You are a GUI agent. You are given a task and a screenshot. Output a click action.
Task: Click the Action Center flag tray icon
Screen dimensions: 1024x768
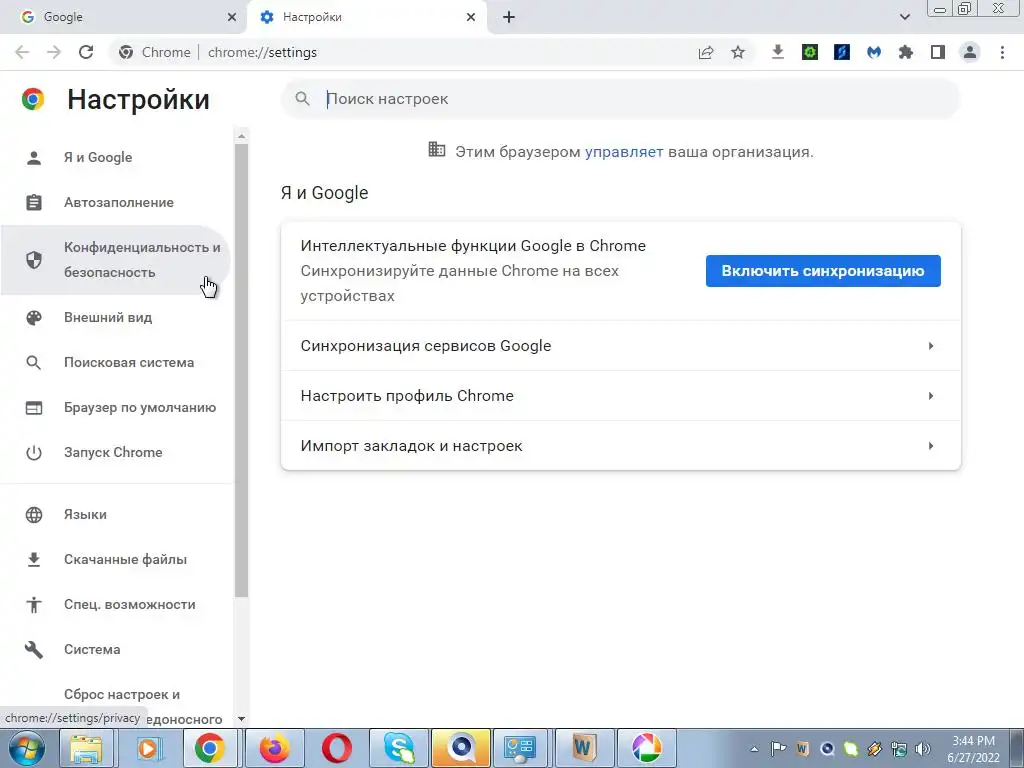click(778, 749)
